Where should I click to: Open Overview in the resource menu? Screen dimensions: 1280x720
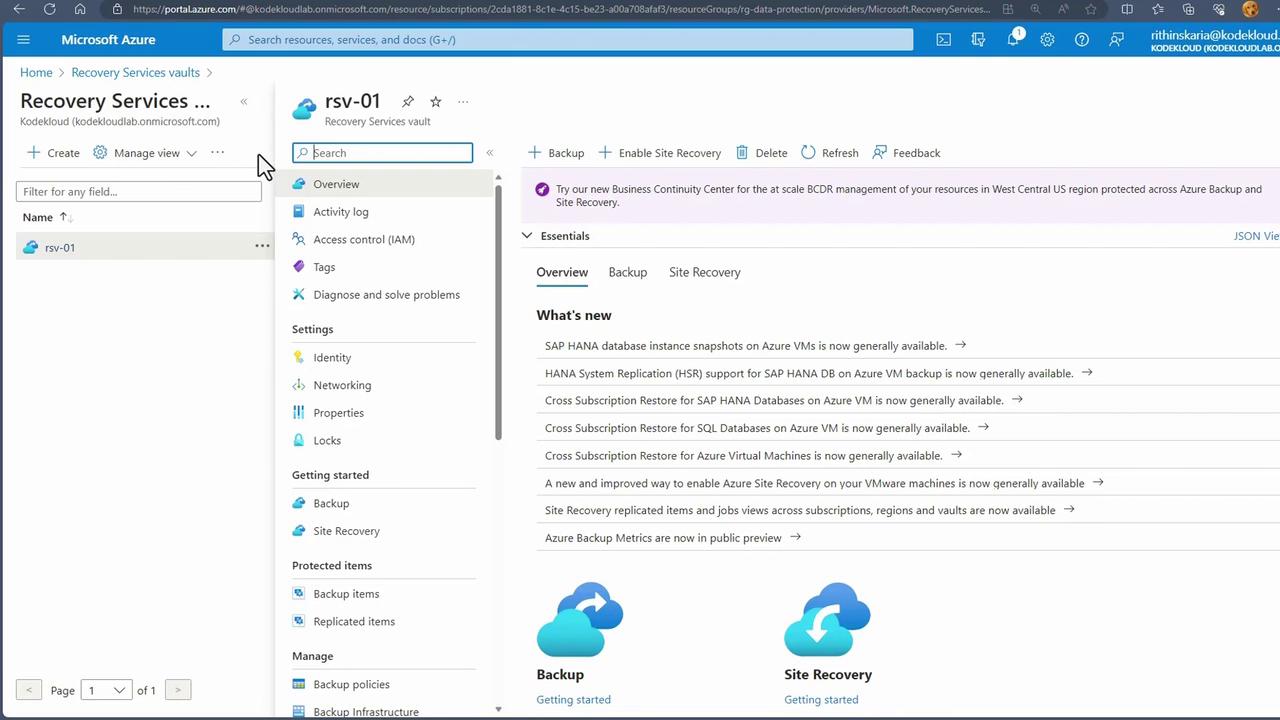(x=384, y=184)
